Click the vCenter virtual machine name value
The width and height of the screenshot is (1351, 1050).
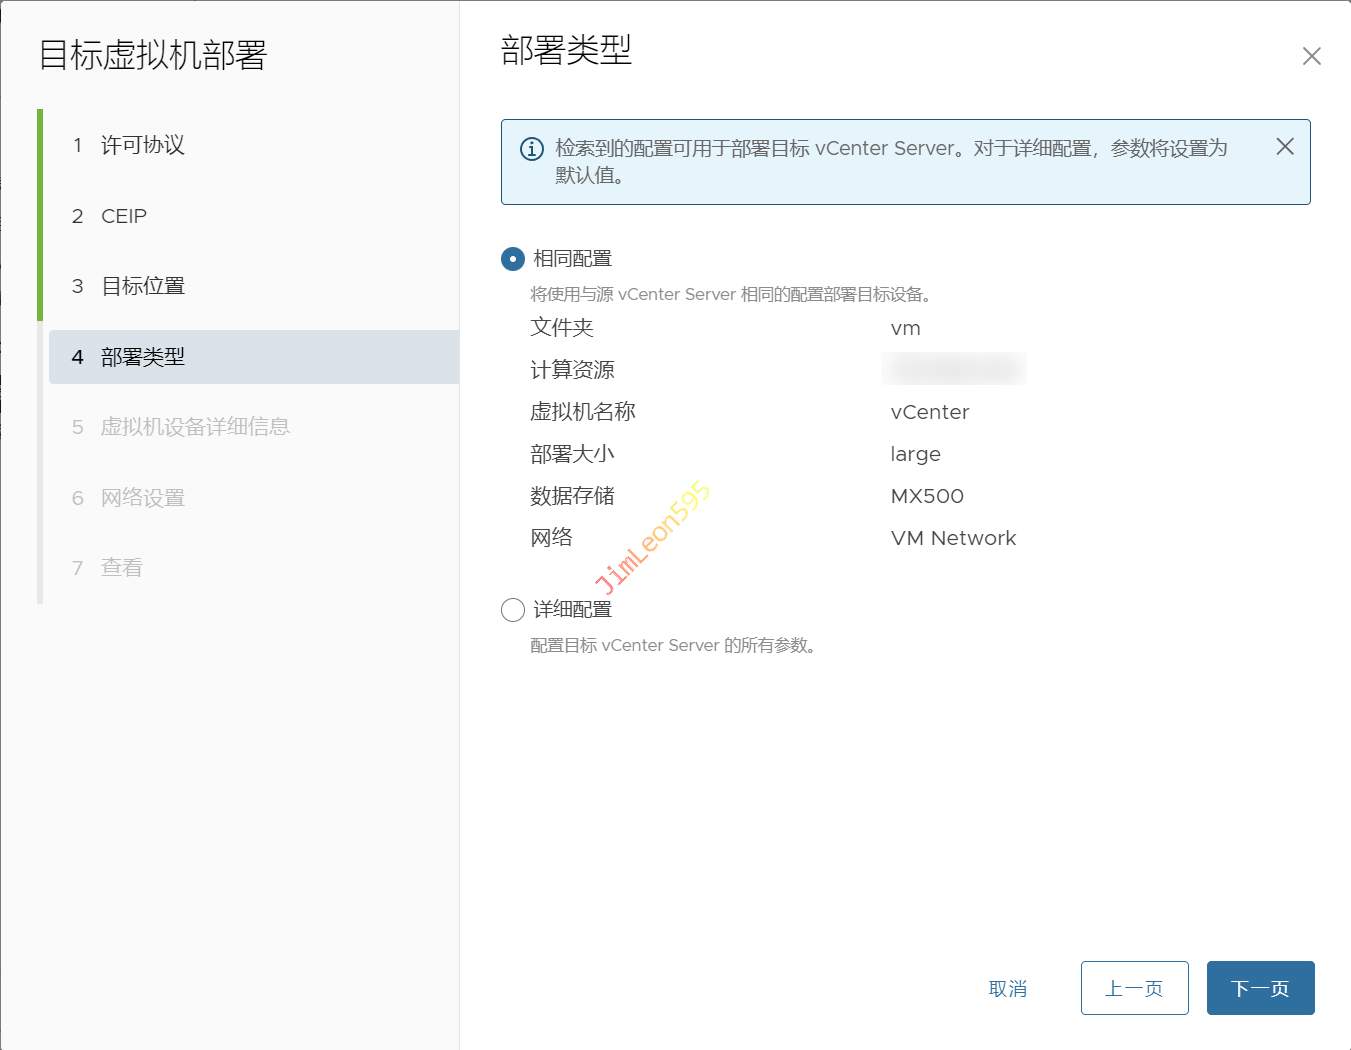(x=930, y=412)
